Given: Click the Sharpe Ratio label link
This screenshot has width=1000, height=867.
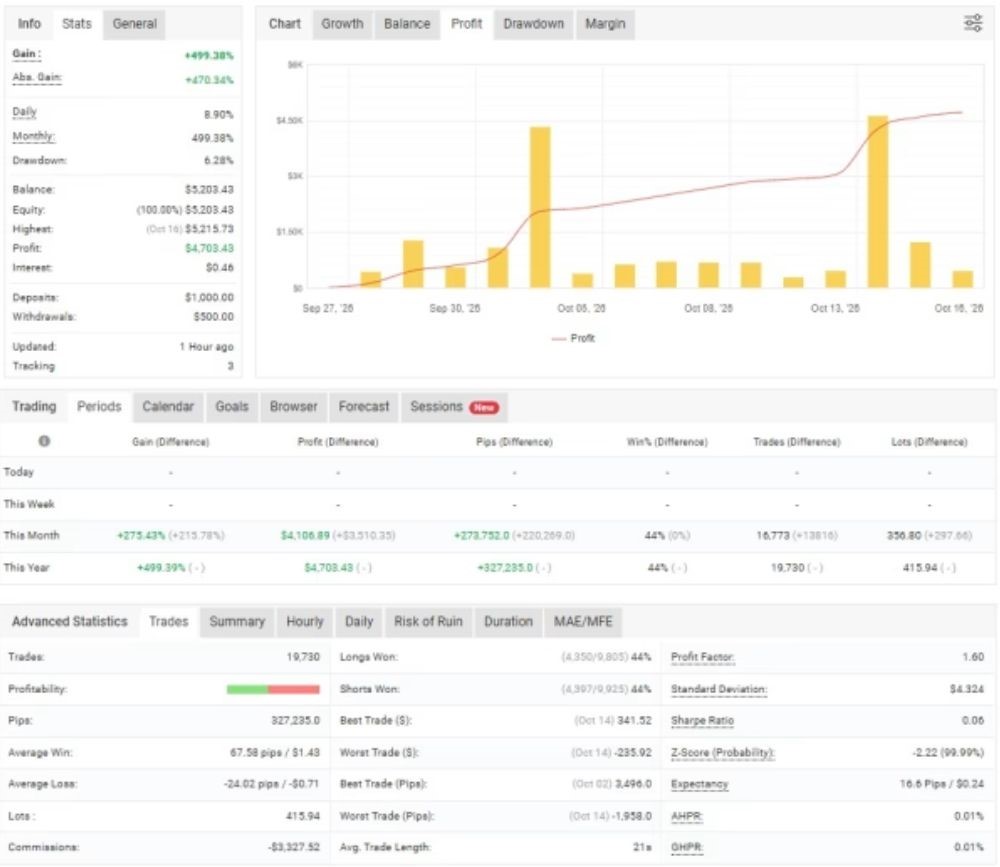Looking at the screenshot, I should 702,721.
